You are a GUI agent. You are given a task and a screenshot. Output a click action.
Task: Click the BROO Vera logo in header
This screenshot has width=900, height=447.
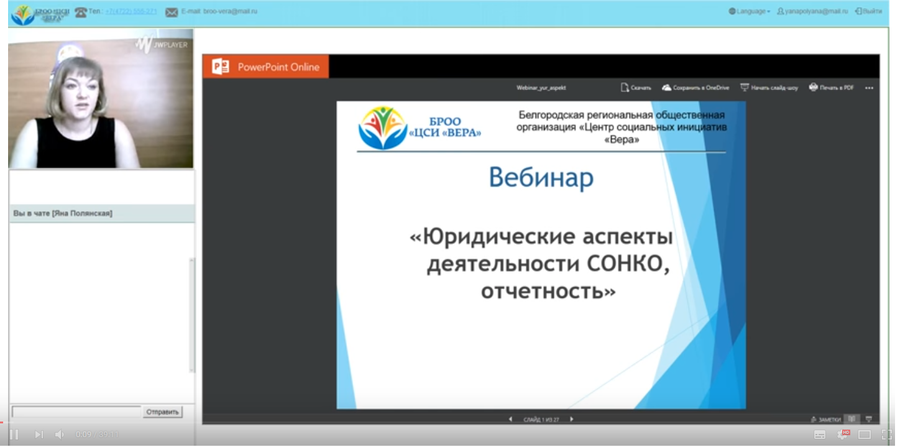40,14
